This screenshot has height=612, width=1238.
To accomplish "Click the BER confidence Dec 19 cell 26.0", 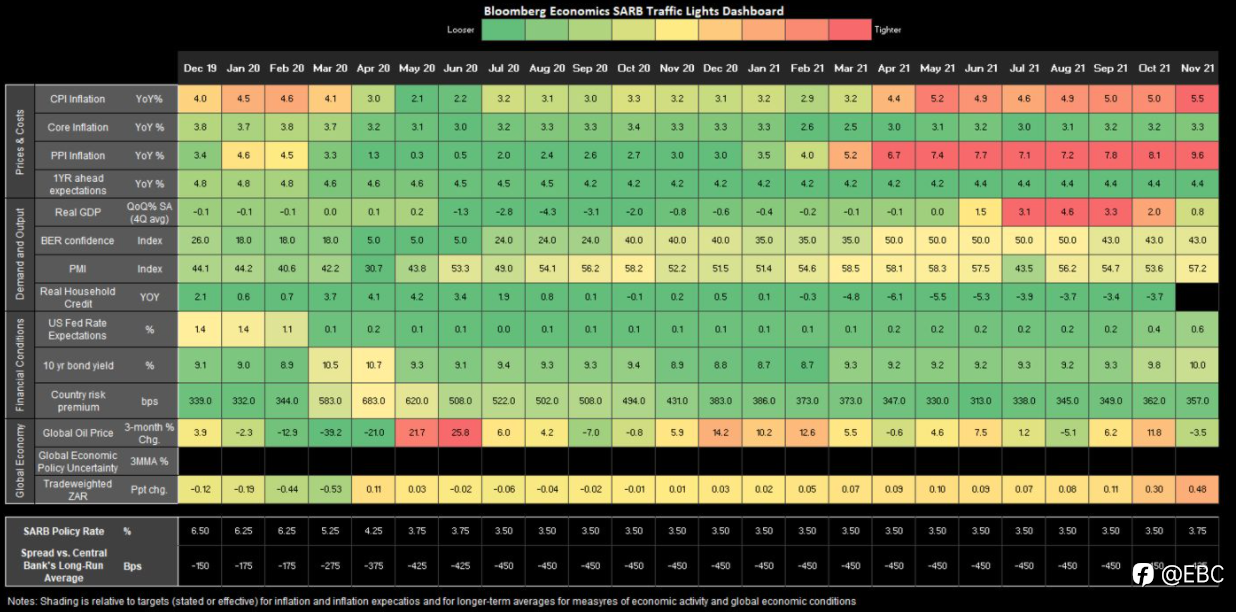I will (x=200, y=240).
